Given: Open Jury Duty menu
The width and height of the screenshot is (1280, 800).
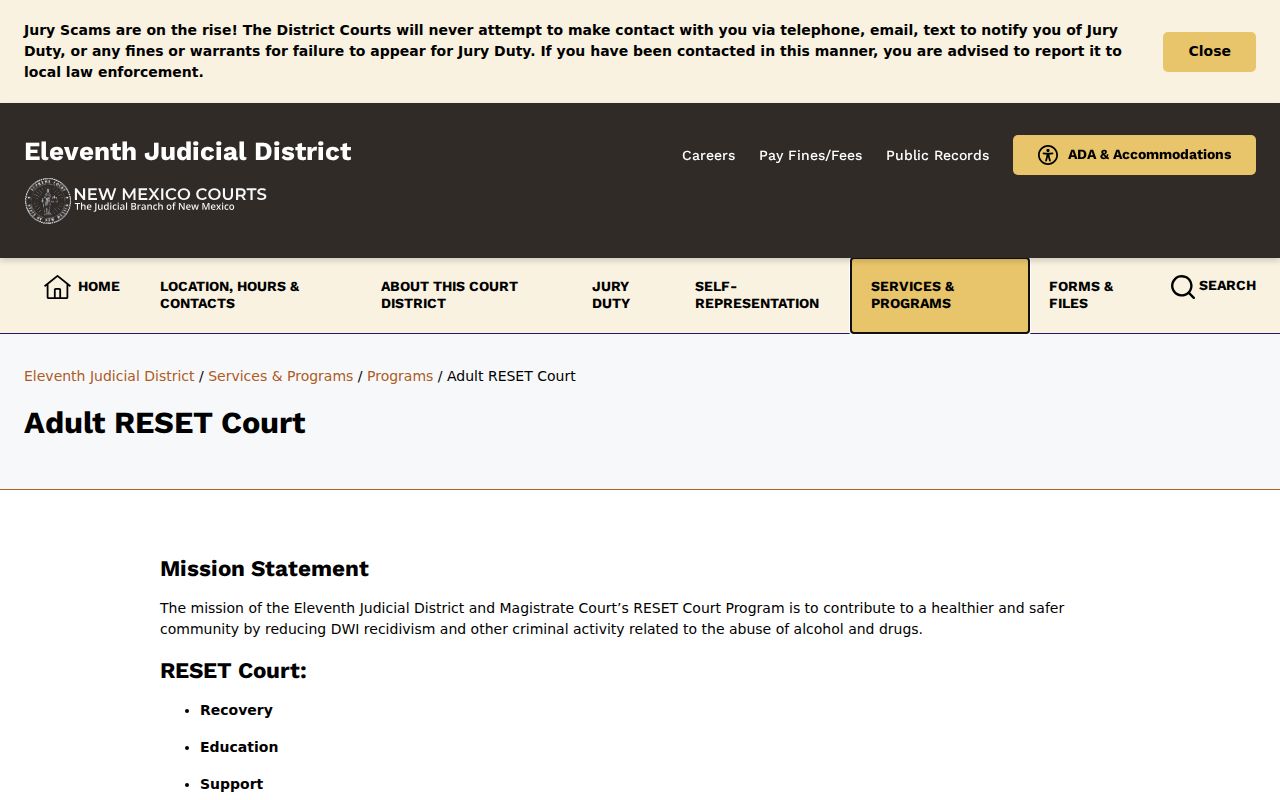Looking at the screenshot, I should click(x=611, y=295).
